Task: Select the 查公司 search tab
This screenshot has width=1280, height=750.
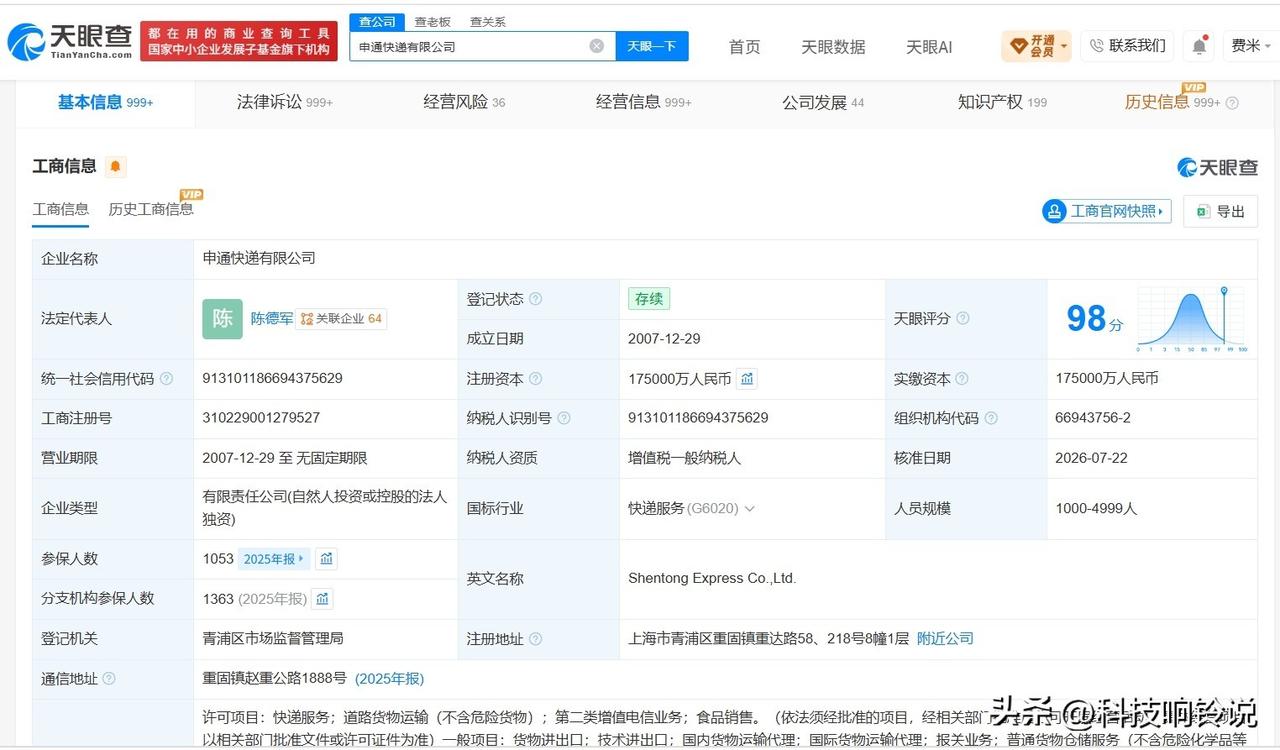Action: pos(377,22)
